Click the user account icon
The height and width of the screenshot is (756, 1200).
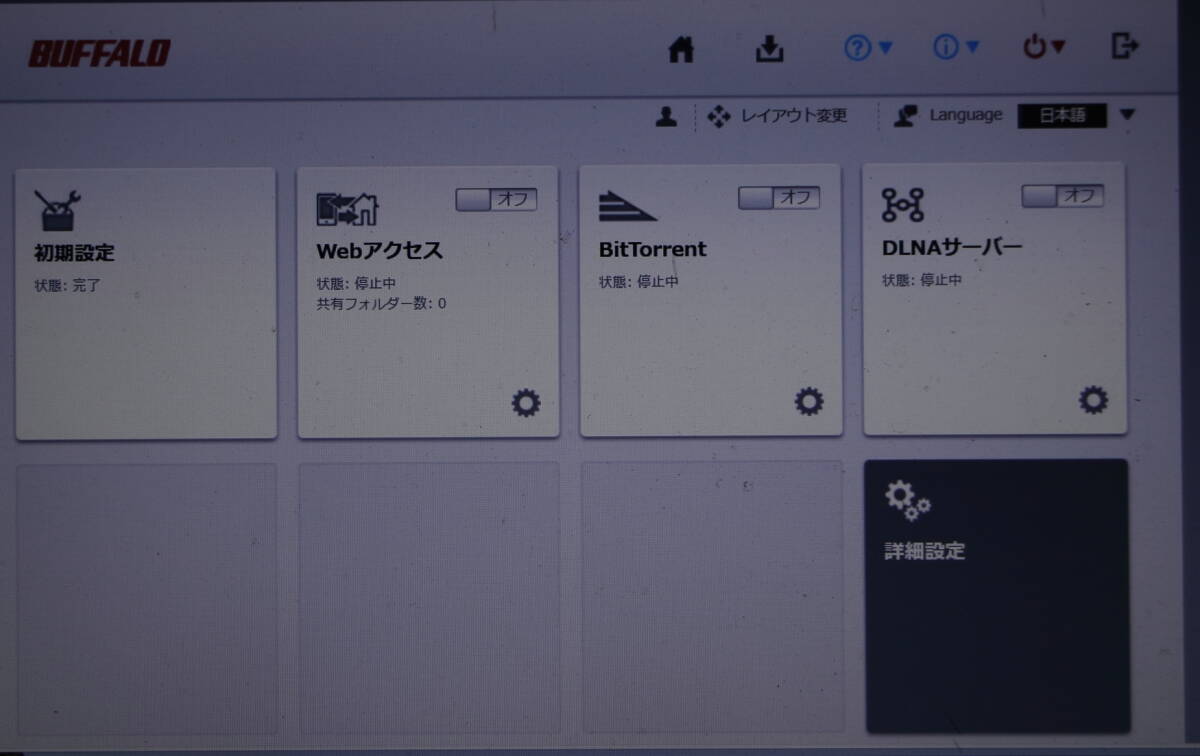pyautogui.click(x=667, y=117)
